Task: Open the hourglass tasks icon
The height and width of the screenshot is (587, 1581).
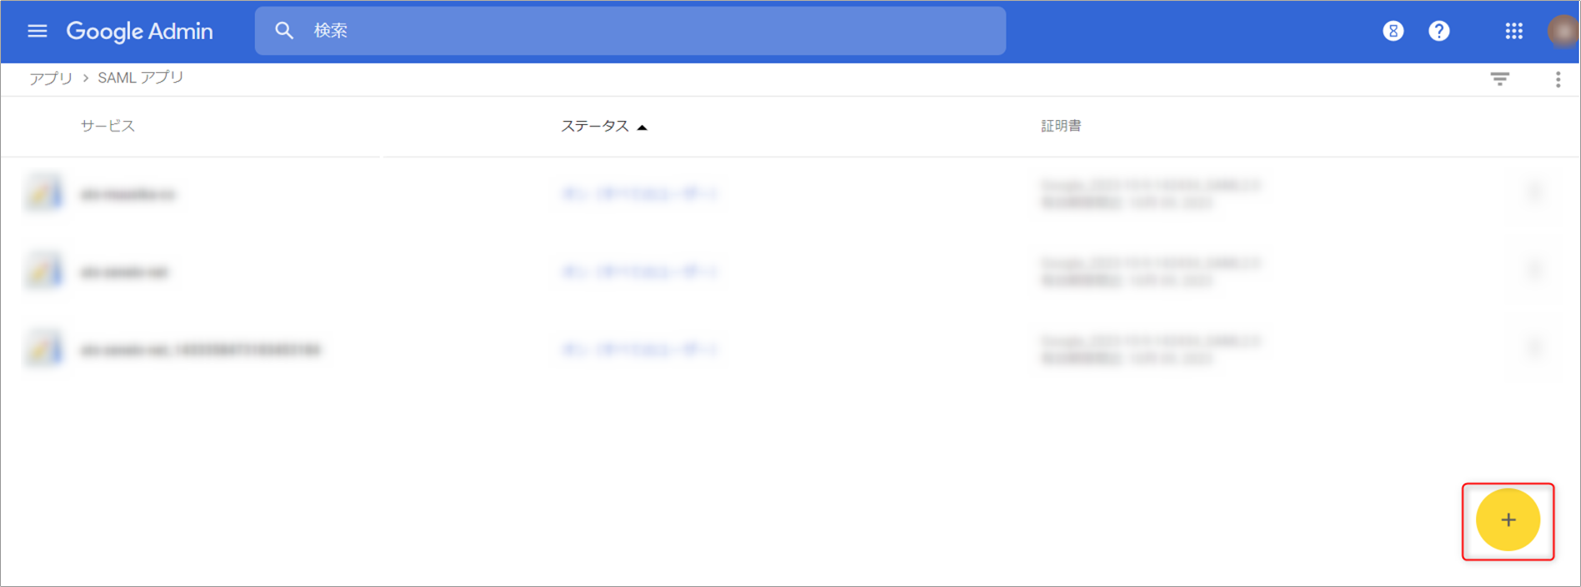Action: pyautogui.click(x=1392, y=31)
